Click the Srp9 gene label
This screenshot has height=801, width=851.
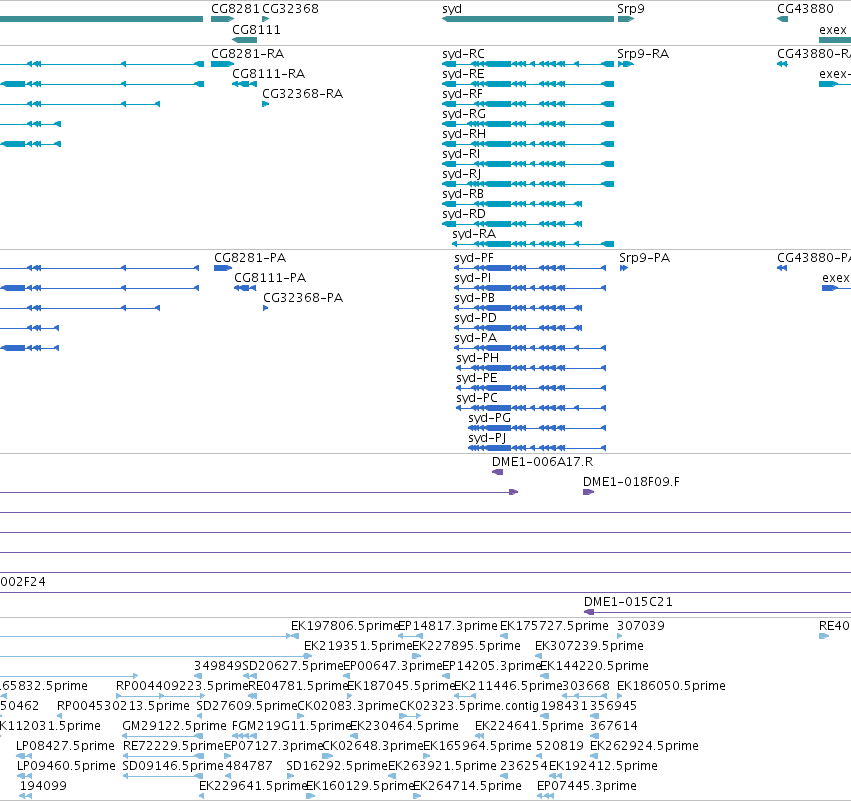[x=631, y=9]
